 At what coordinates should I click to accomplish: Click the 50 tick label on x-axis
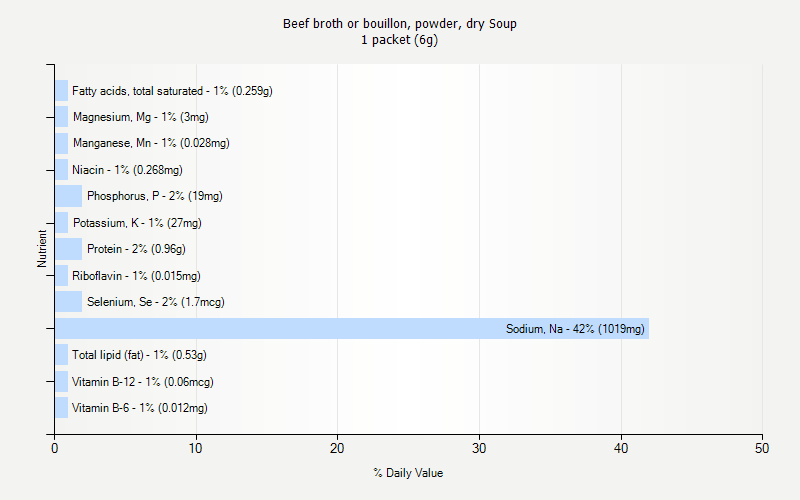pos(763,449)
